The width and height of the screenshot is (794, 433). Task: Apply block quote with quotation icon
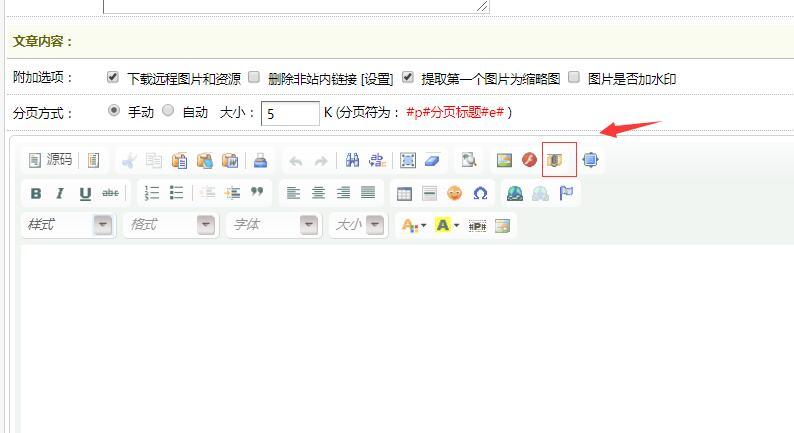coord(257,192)
